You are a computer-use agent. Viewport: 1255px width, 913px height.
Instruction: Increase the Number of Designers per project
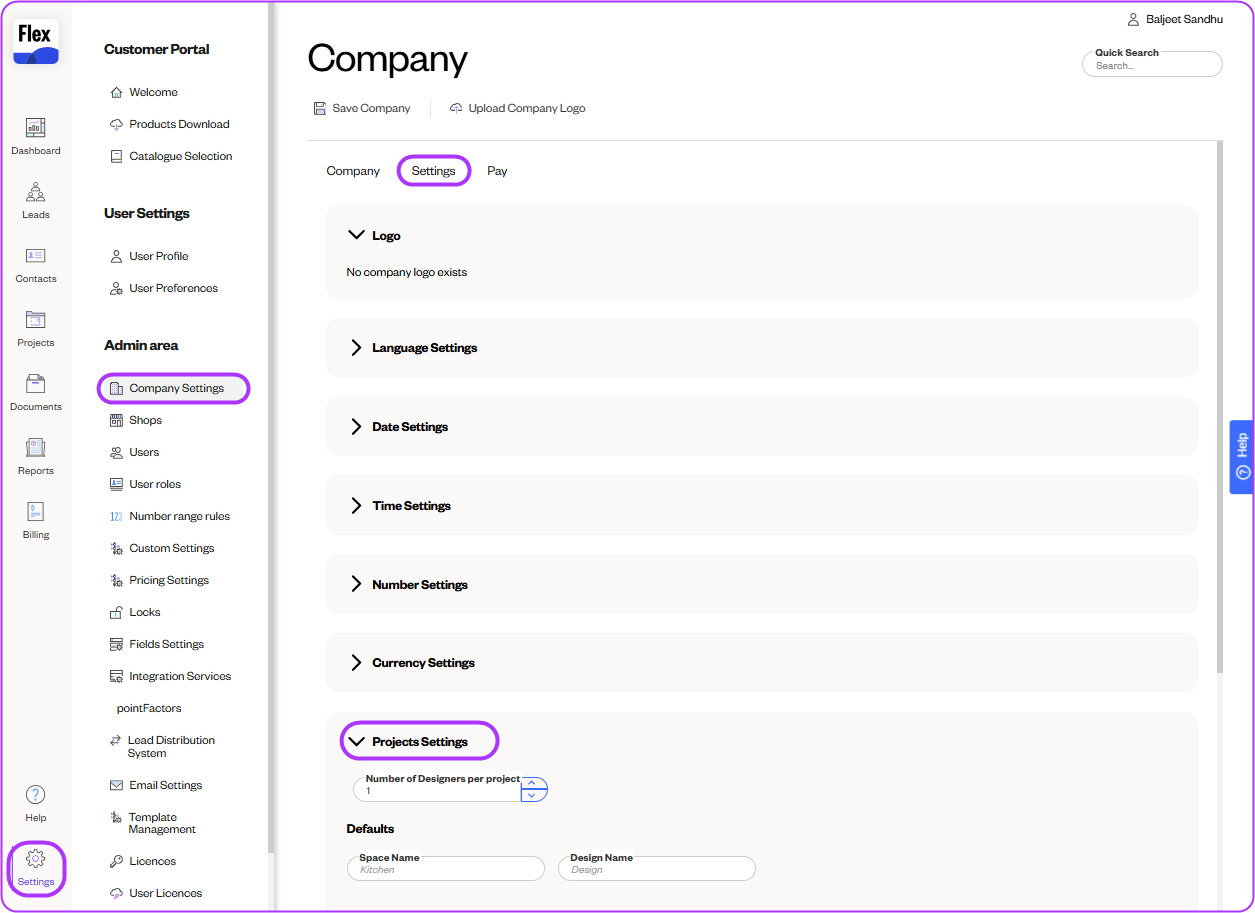pyautogui.click(x=534, y=784)
